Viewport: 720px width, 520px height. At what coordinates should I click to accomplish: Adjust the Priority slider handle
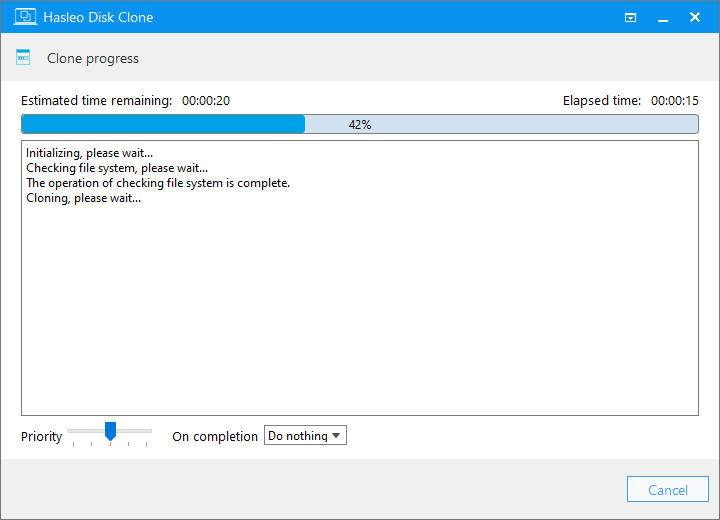[110, 431]
